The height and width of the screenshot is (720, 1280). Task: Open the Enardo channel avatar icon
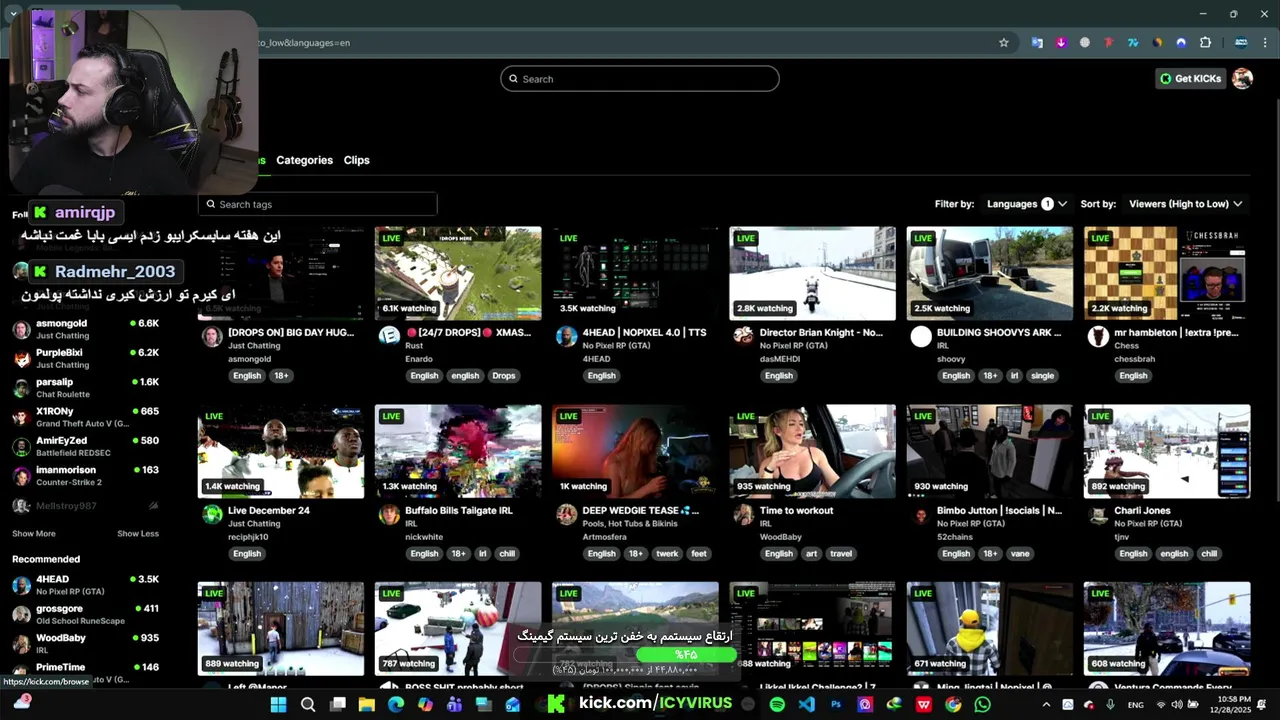(389, 337)
